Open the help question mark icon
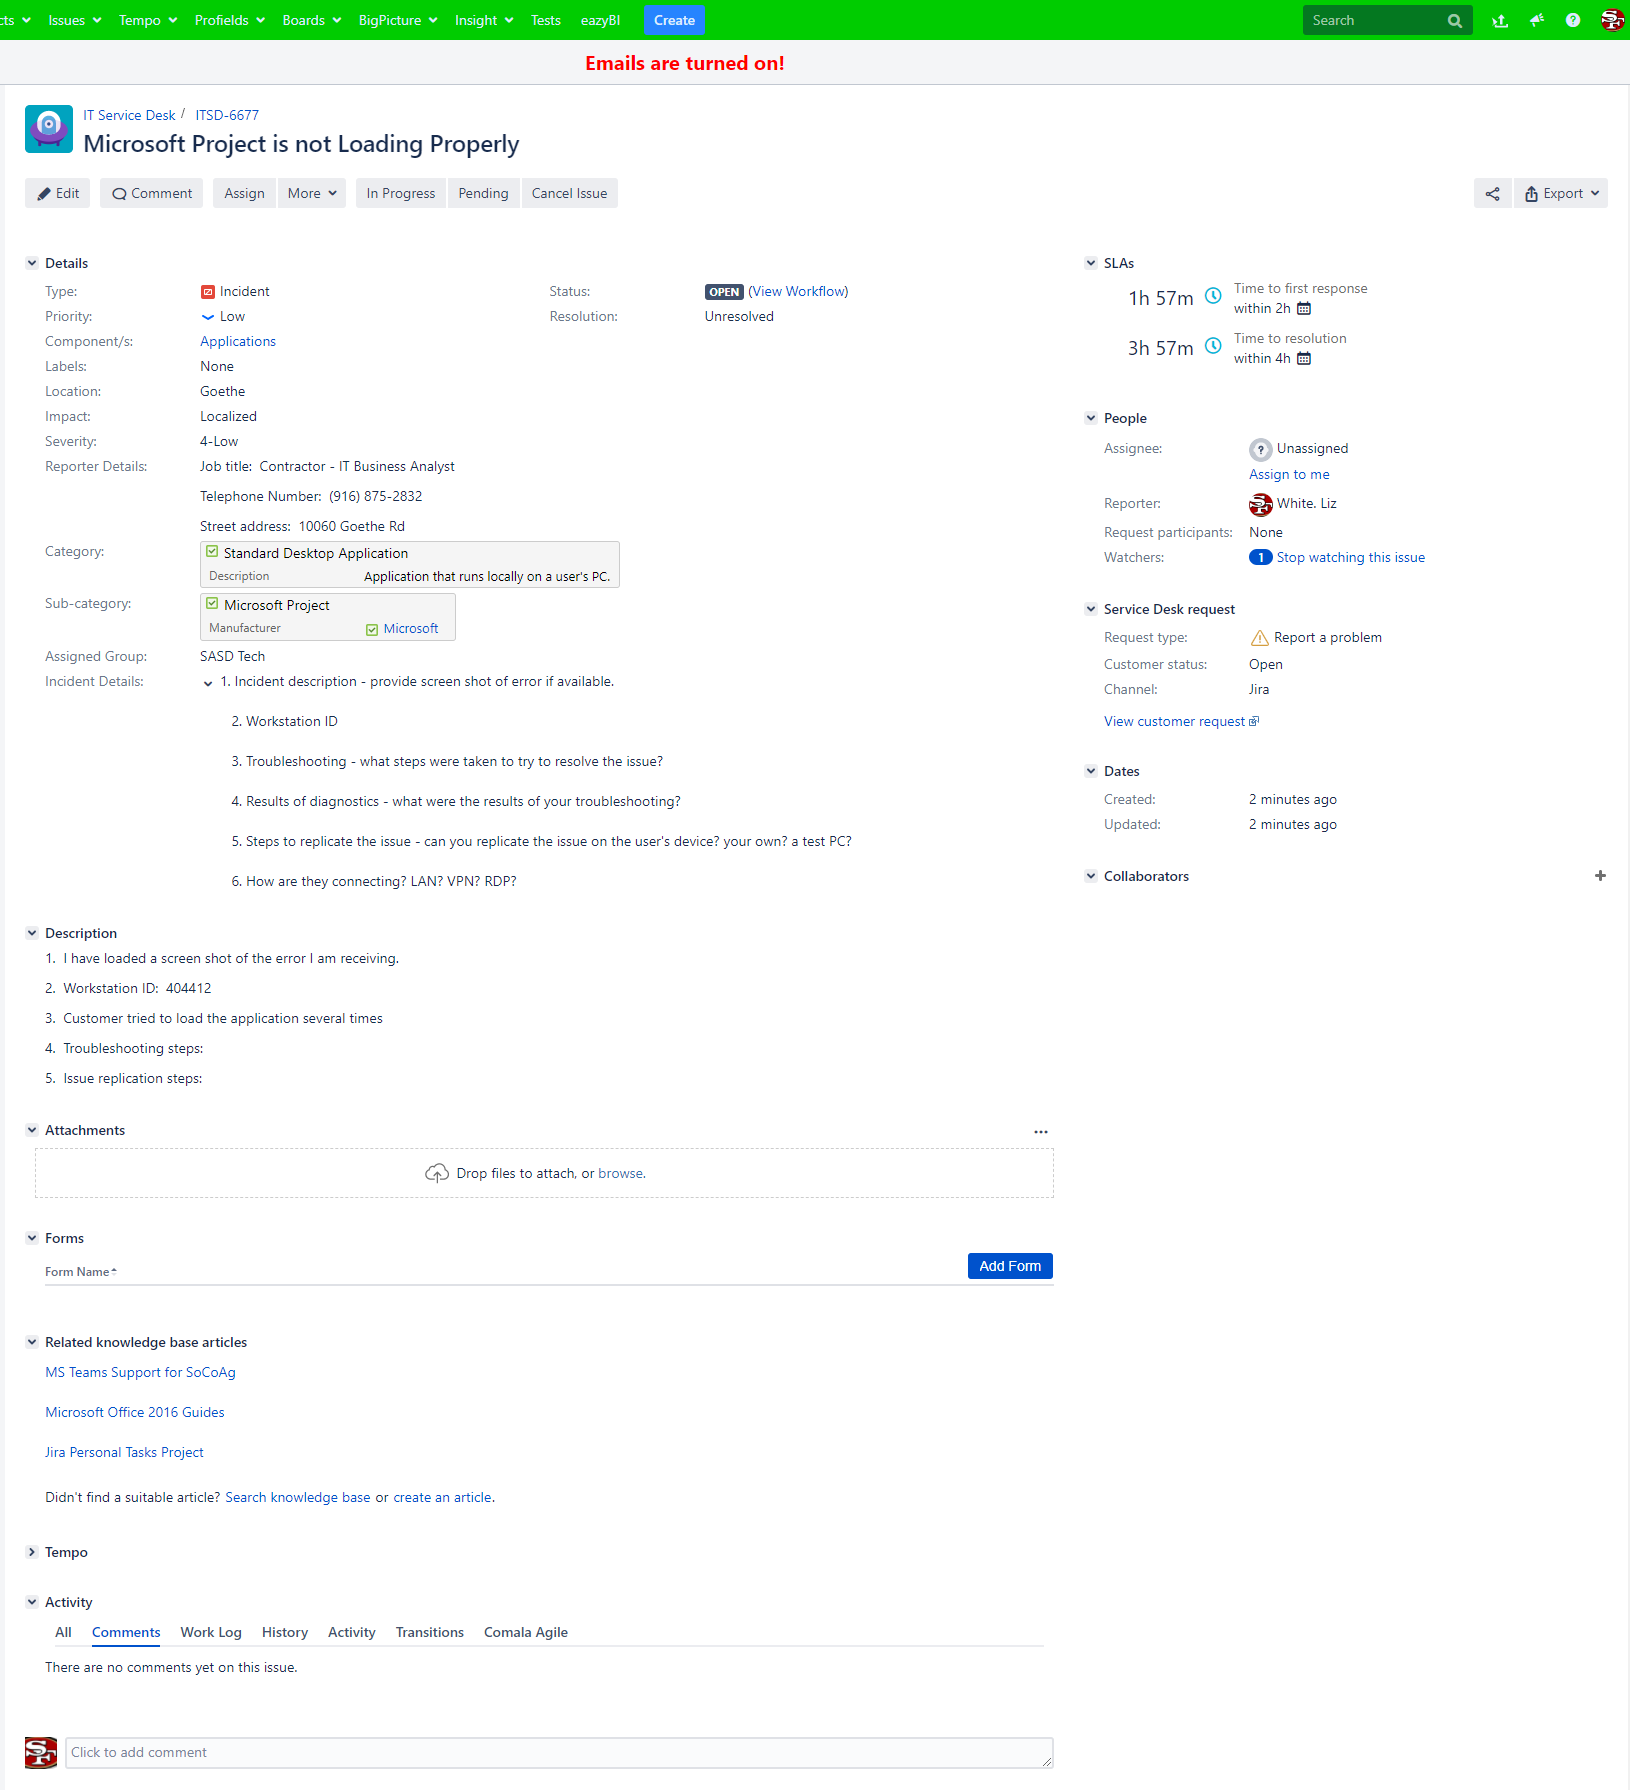Image resolution: width=1630 pixels, height=1790 pixels. (x=1573, y=20)
